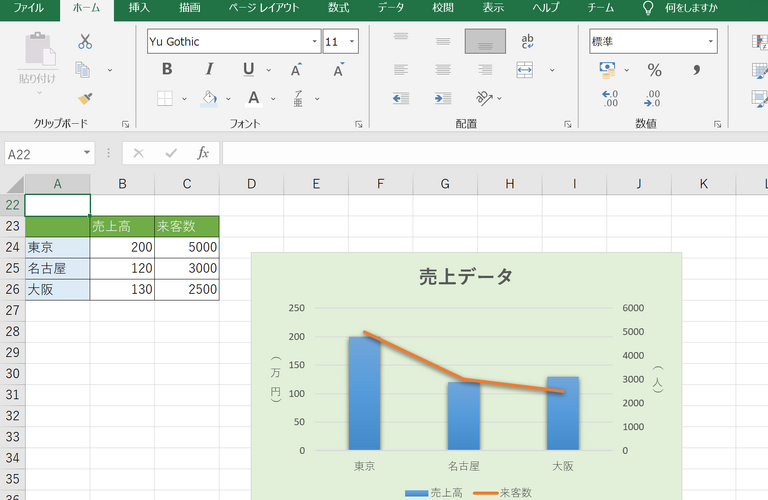
Task: Open the Name Box dropdown arrow
Action: pyautogui.click(x=87, y=153)
